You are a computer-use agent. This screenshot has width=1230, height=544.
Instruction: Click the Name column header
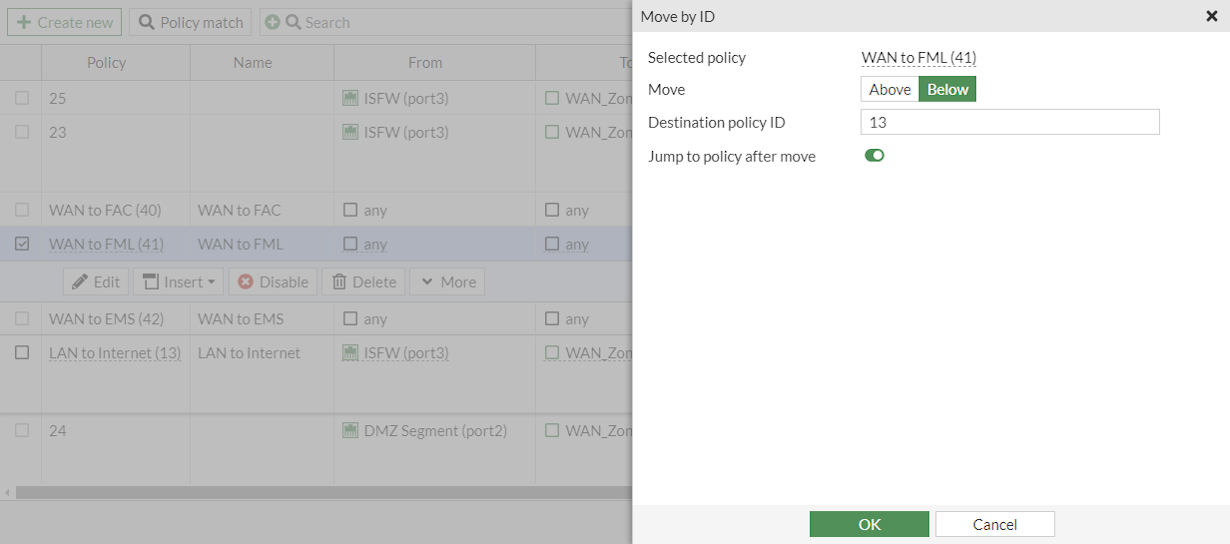(253, 62)
